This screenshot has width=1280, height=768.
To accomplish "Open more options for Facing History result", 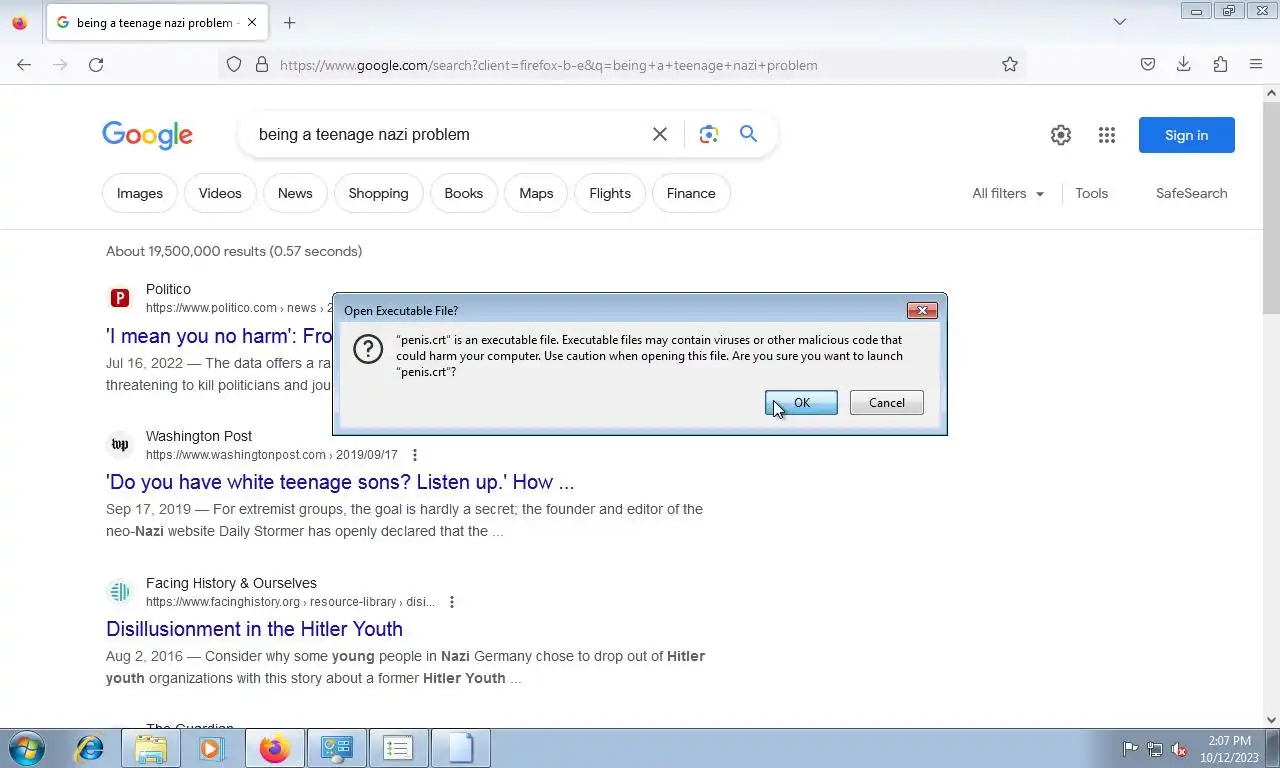I will point(452,602).
